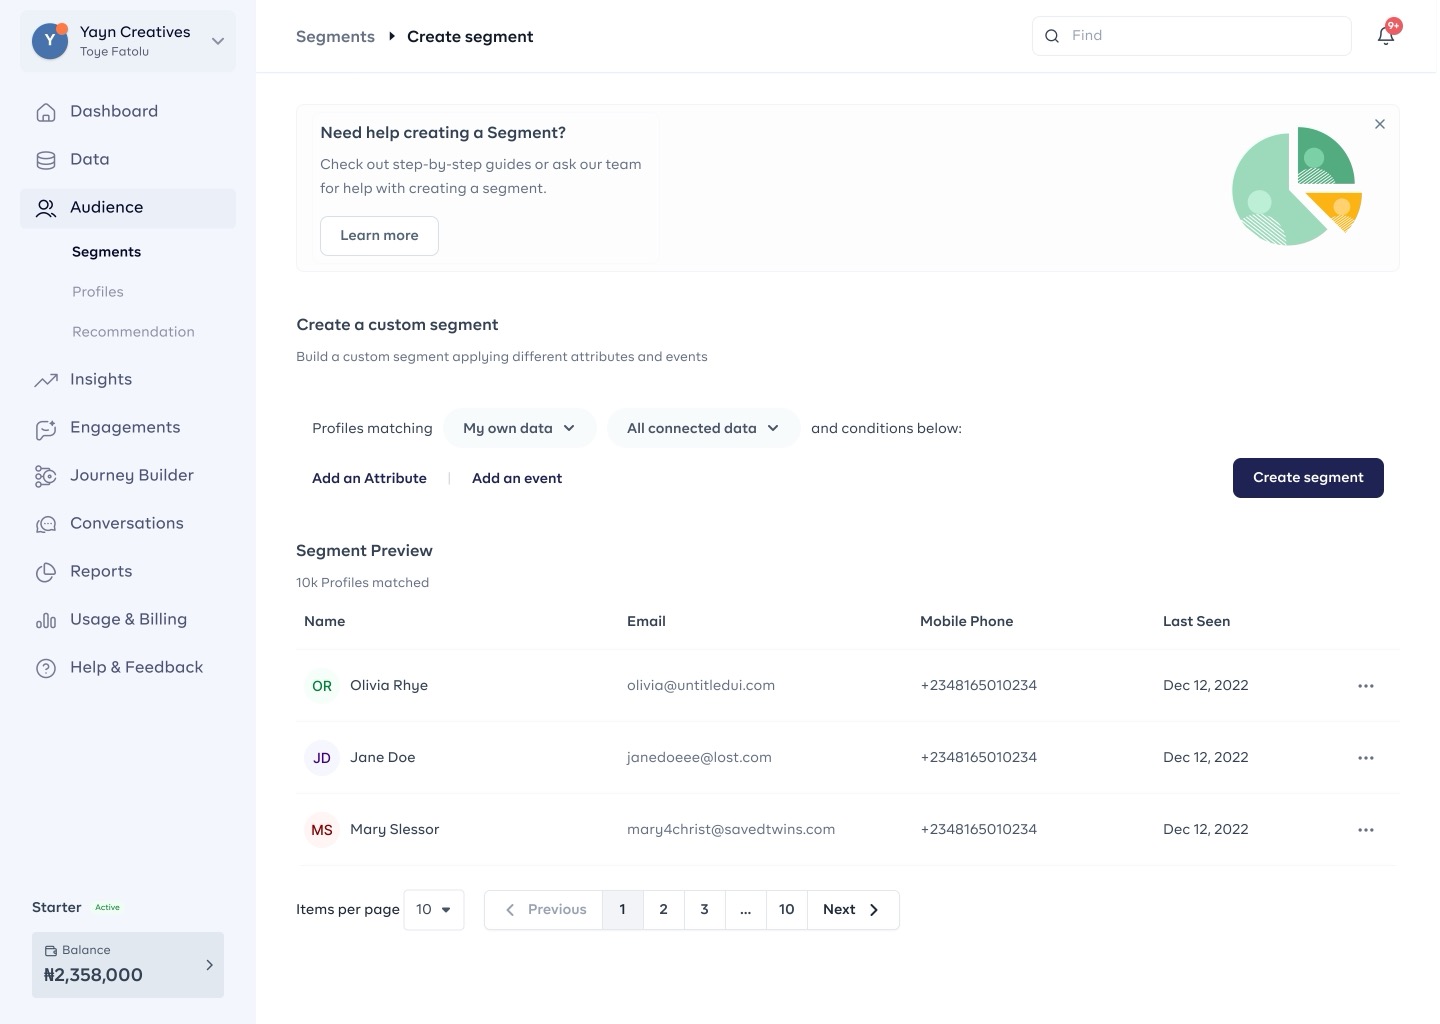Click the Data database icon

click(x=46, y=160)
